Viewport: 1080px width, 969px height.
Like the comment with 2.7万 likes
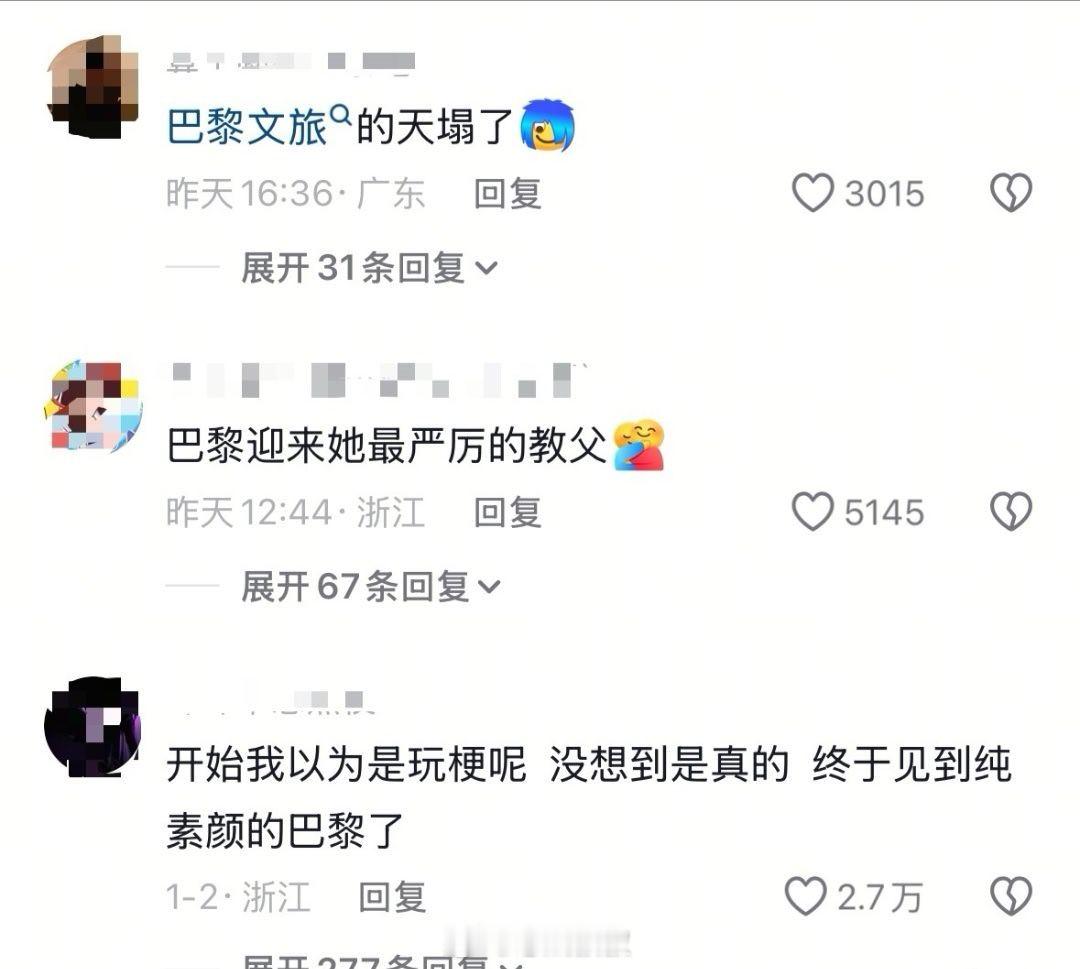click(x=805, y=896)
